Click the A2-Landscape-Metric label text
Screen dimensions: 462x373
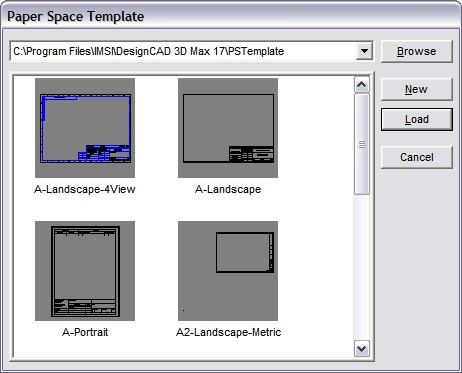point(228,332)
